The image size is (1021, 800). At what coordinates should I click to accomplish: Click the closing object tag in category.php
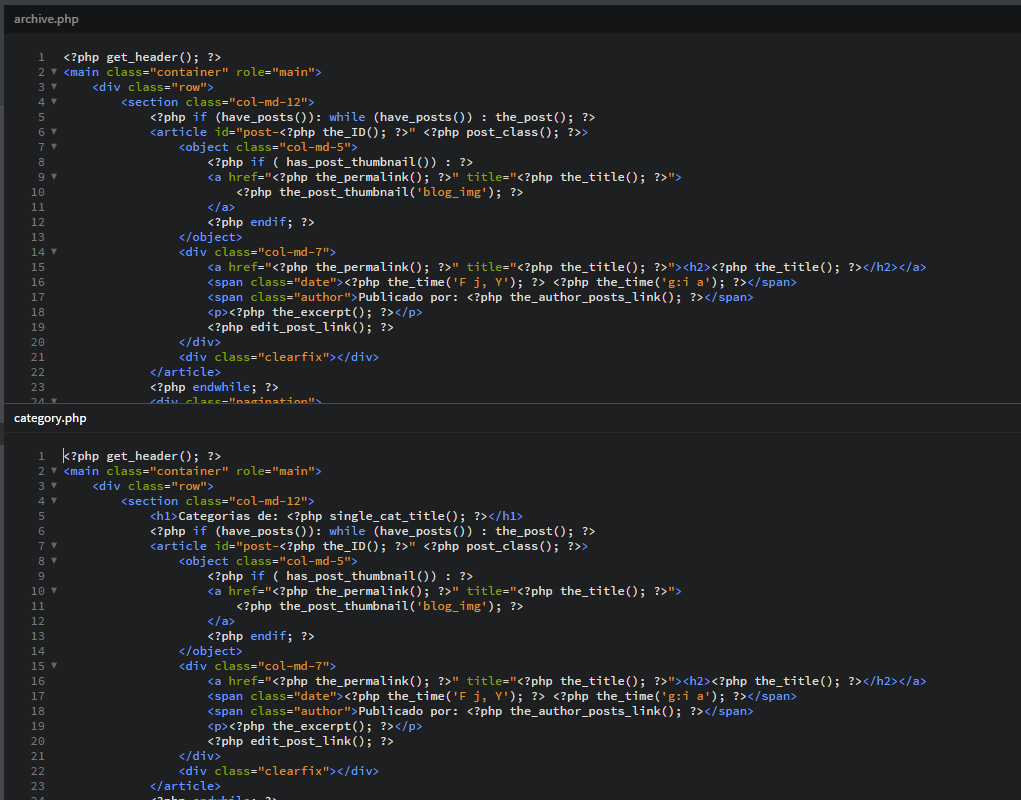click(x=210, y=651)
